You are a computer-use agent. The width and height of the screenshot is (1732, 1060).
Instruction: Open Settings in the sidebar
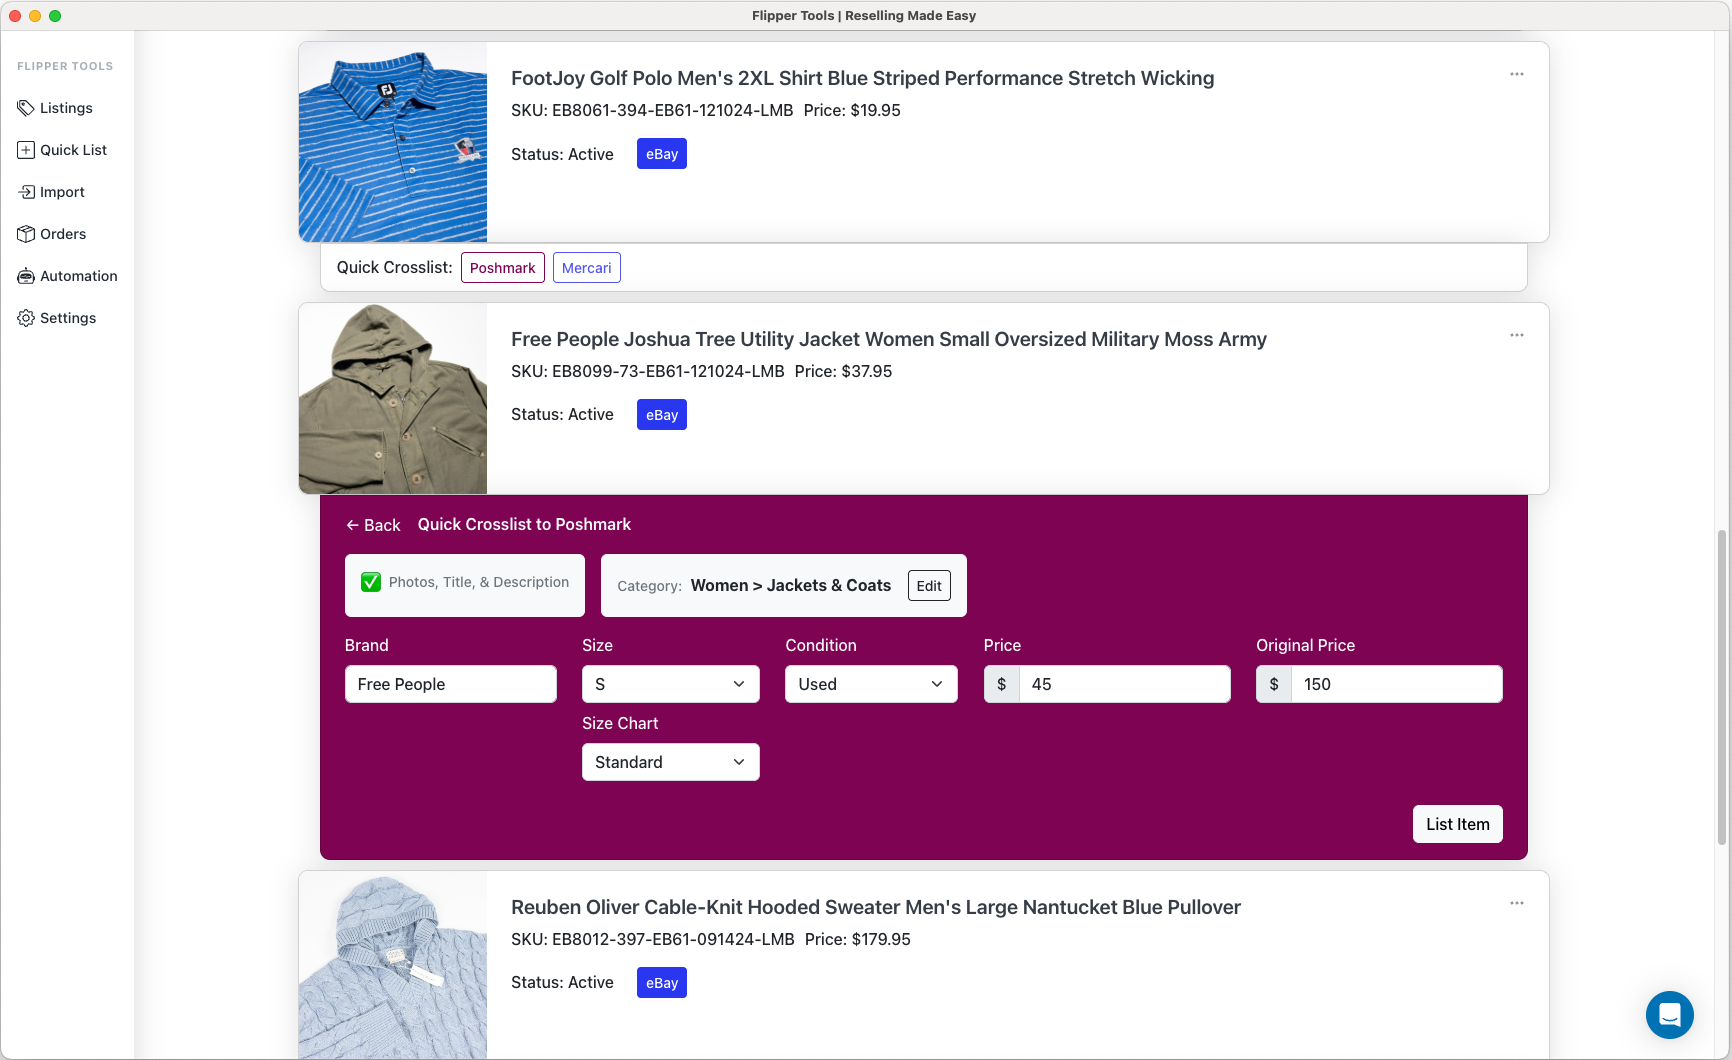click(57, 318)
